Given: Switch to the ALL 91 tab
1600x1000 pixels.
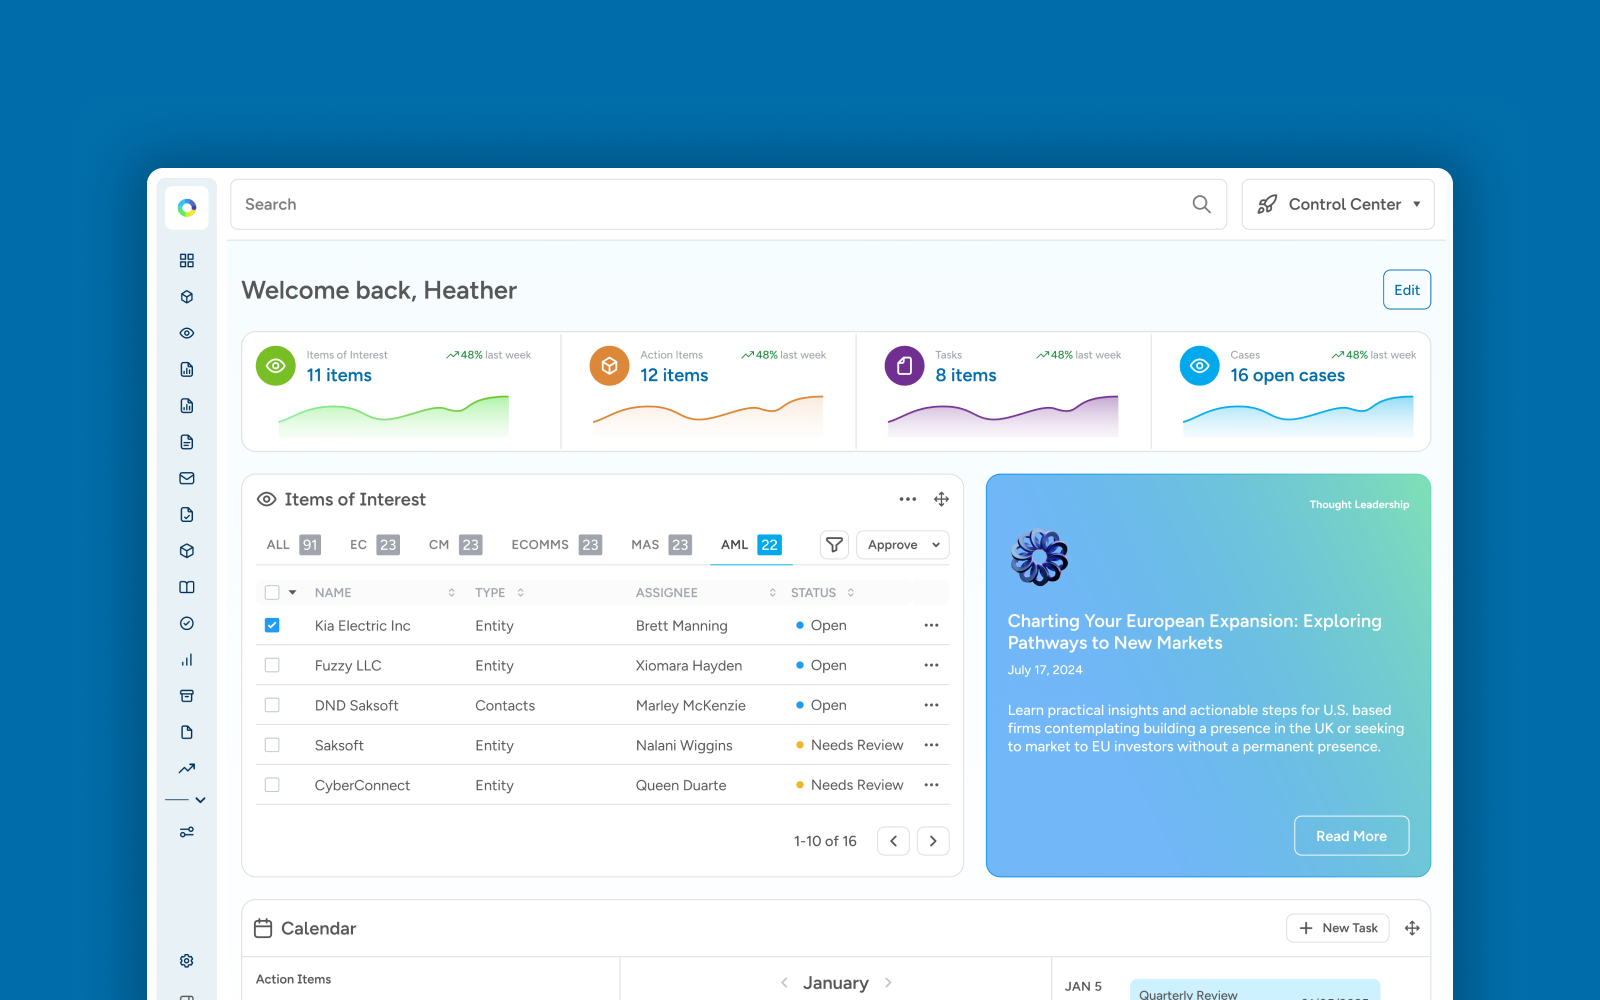Looking at the screenshot, I should click(293, 545).
